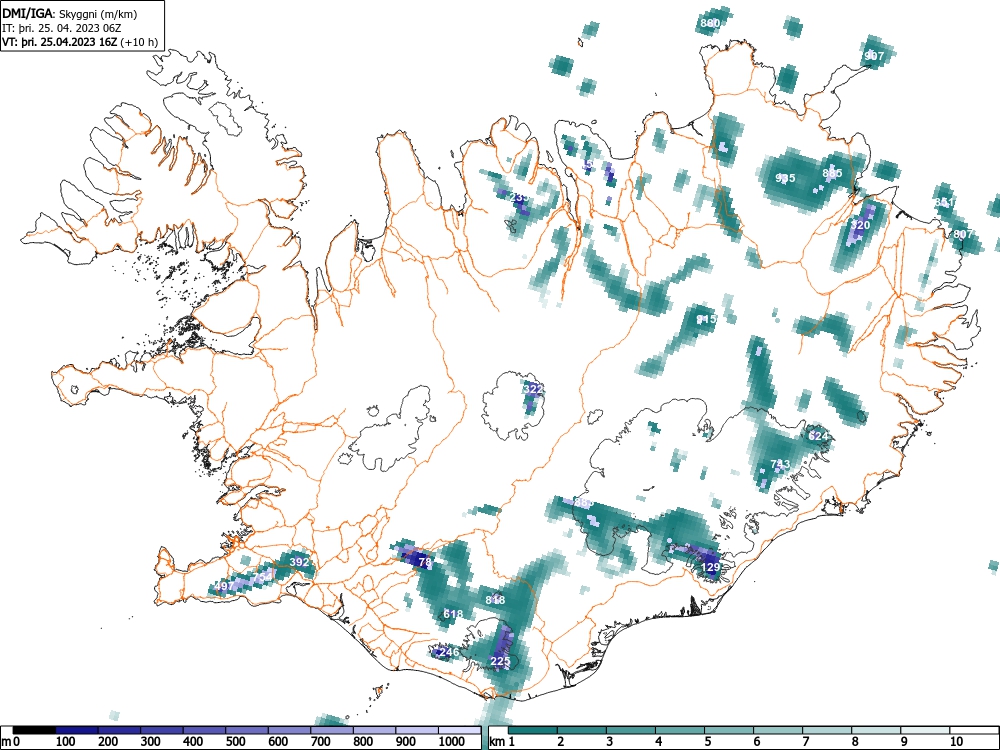Select the 915 visibility label
1000x750 pixels.
pyautogui.click(x=707, y=319)
